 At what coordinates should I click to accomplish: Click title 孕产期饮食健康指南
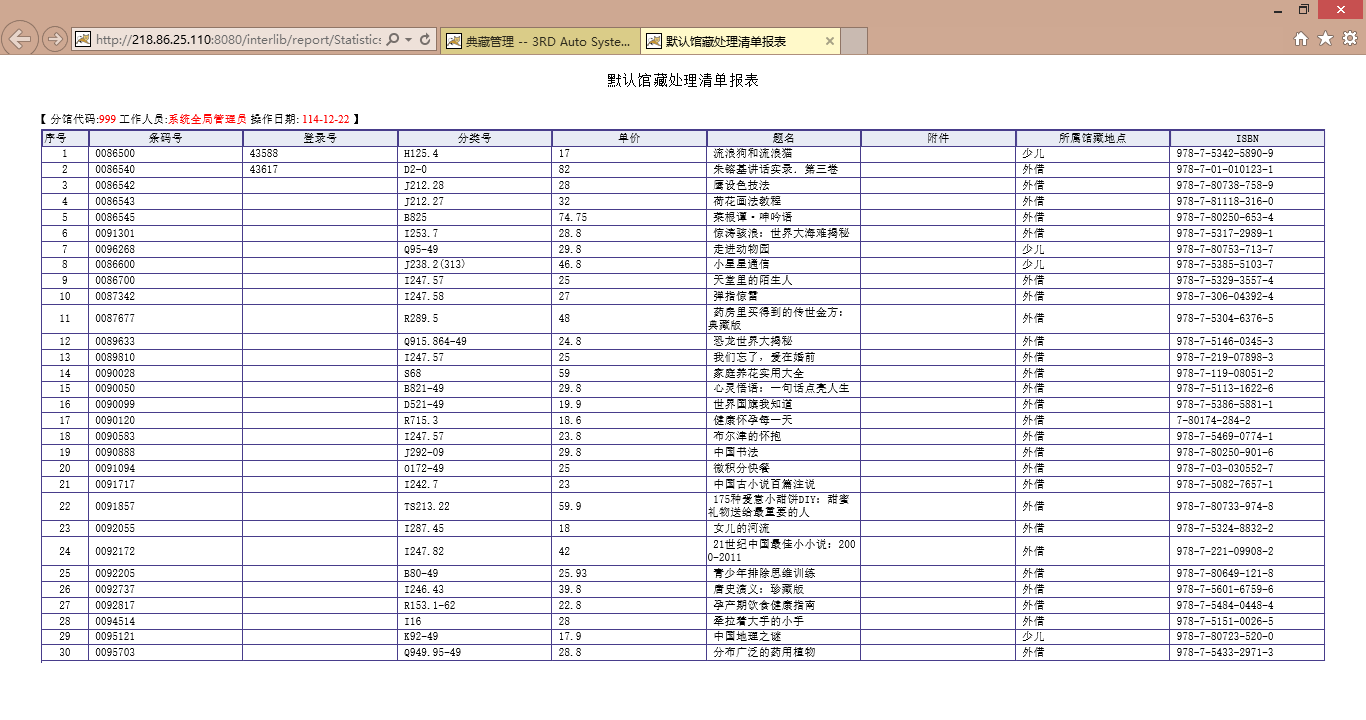point(764,606)
